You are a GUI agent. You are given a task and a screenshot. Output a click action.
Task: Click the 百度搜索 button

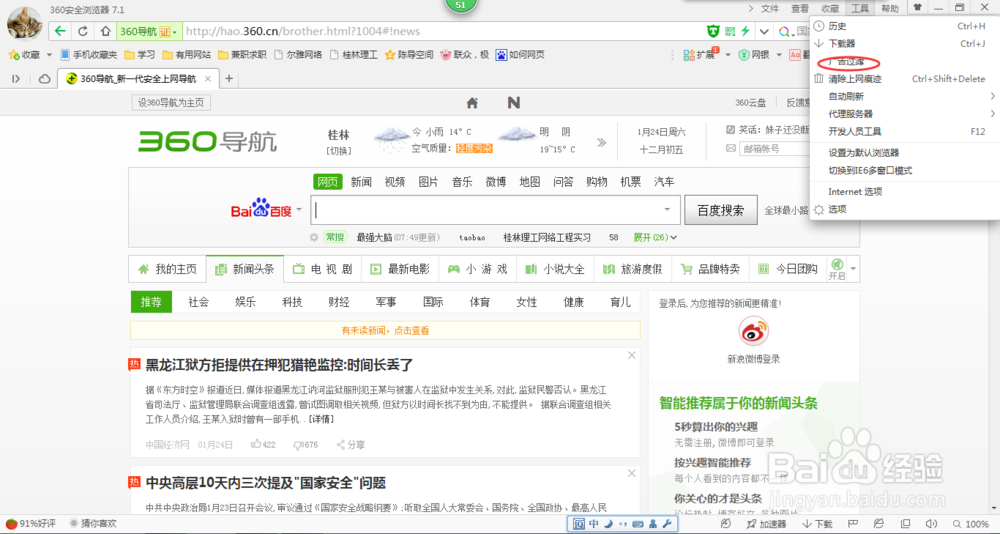click(x=721, y=210)
